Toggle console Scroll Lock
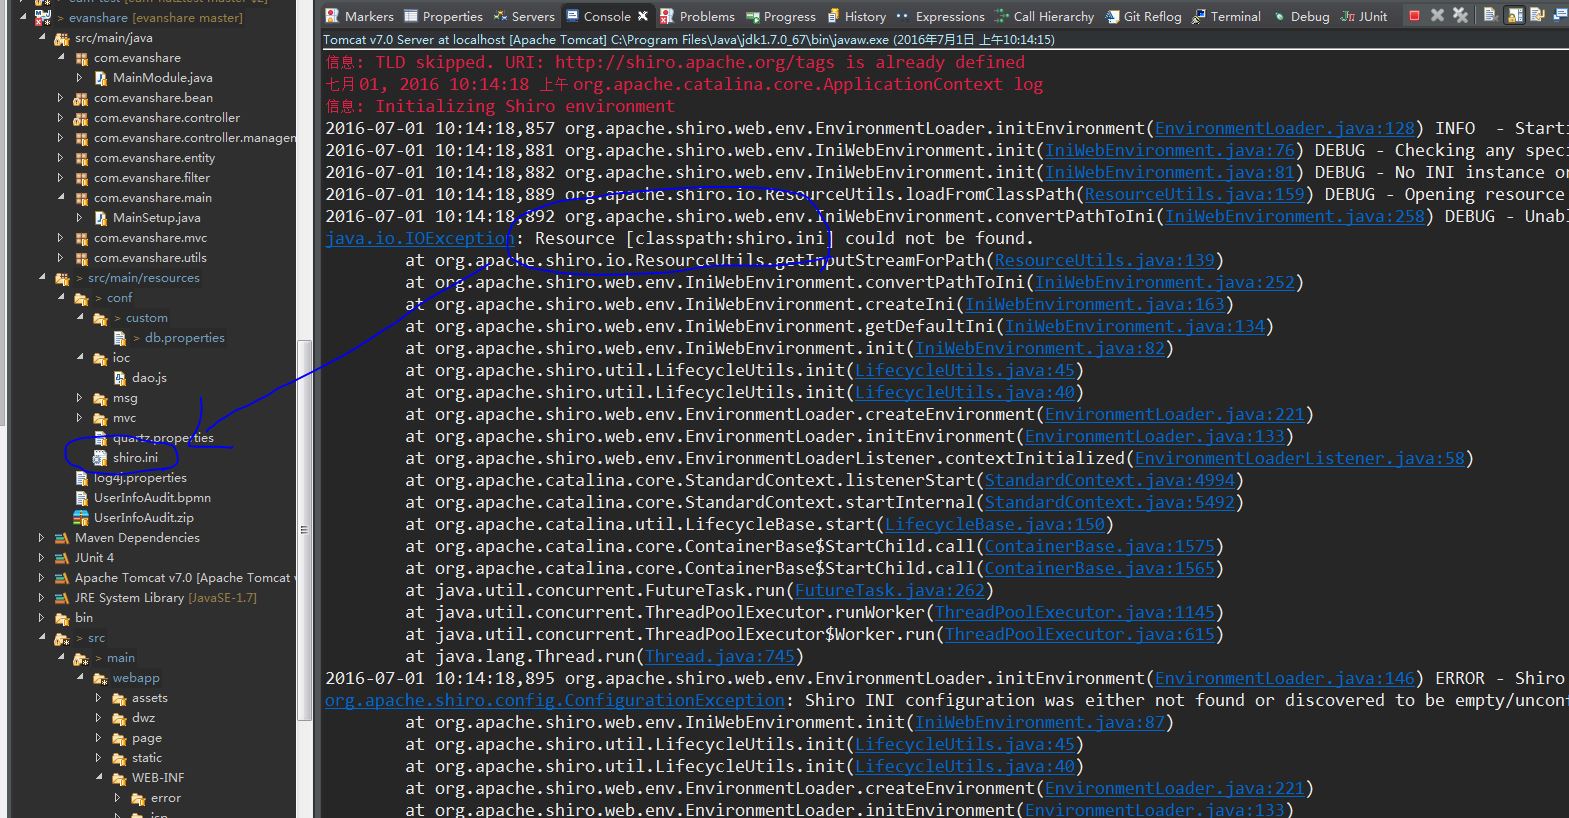The width and height of the screenshot is (1569, 818). tap(1515, 15)
